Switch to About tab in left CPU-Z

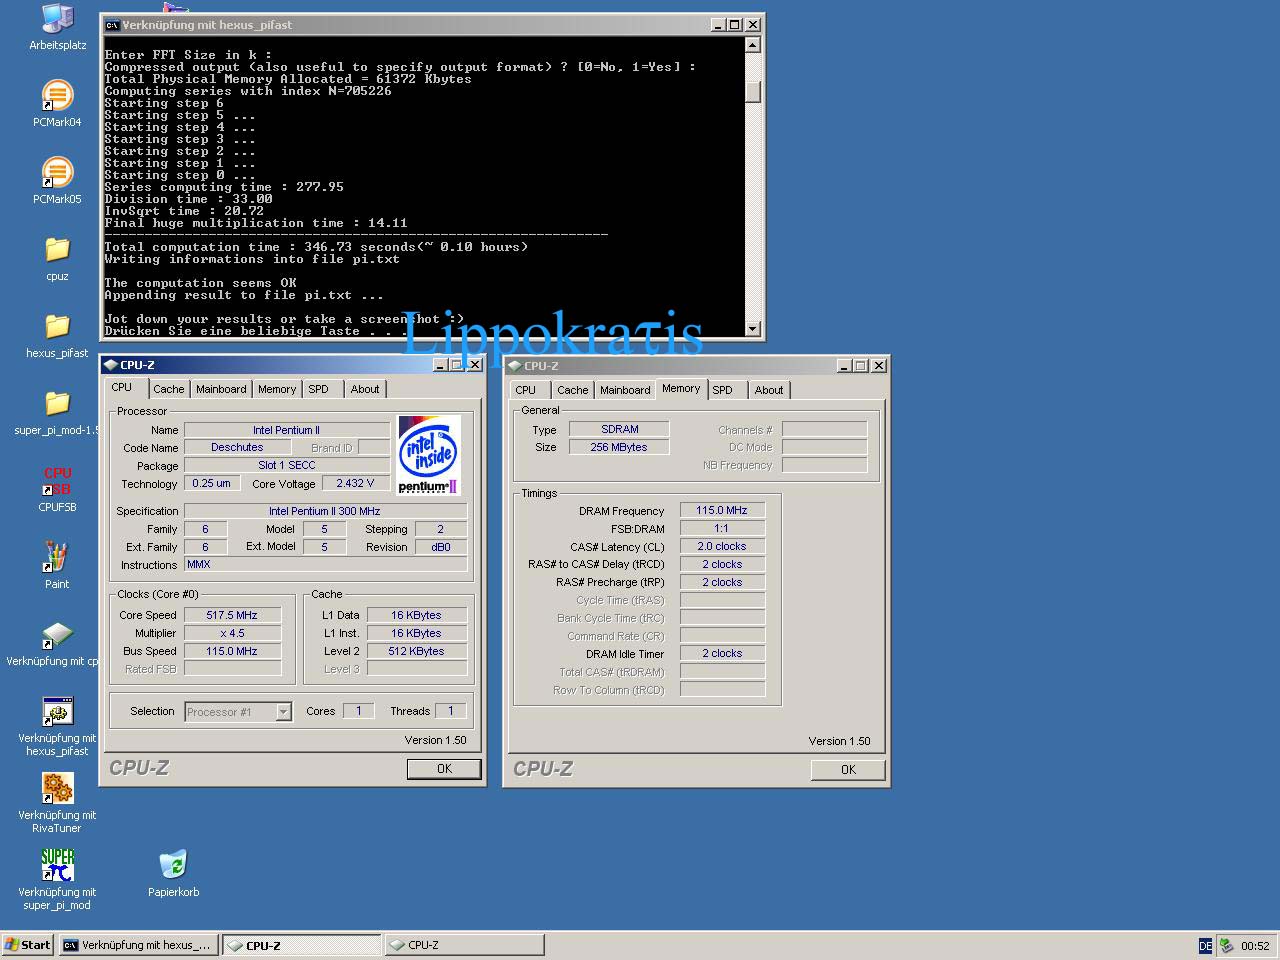tap(365, 389)
